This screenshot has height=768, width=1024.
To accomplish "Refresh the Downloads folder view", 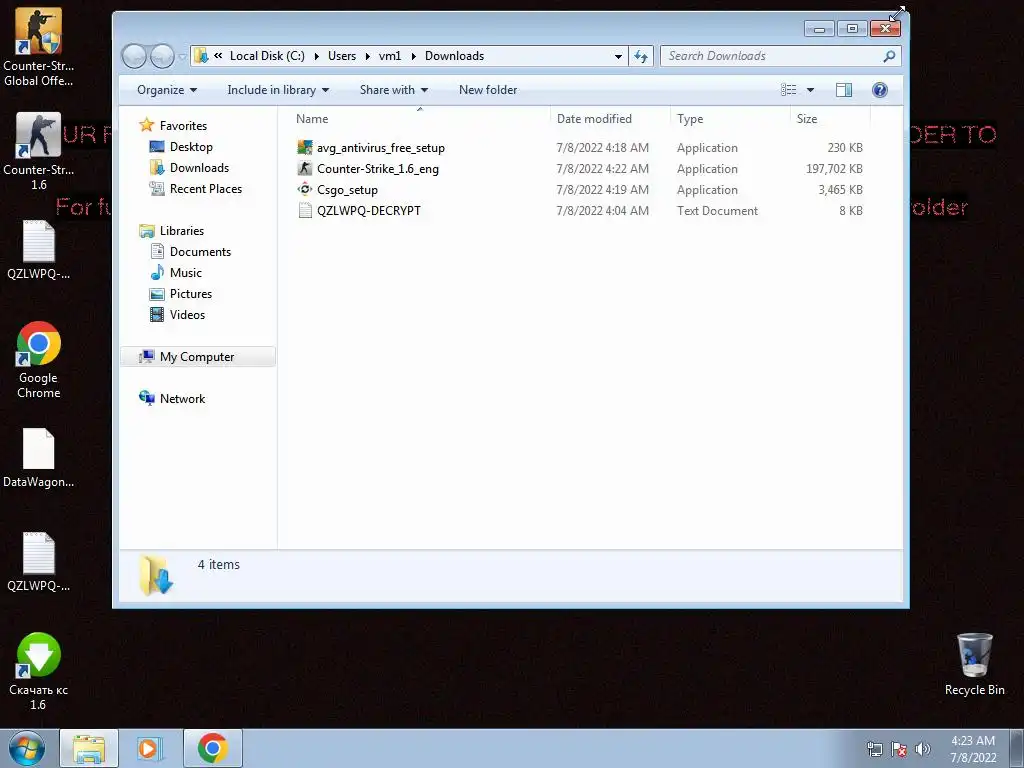I will pos(641,56).
